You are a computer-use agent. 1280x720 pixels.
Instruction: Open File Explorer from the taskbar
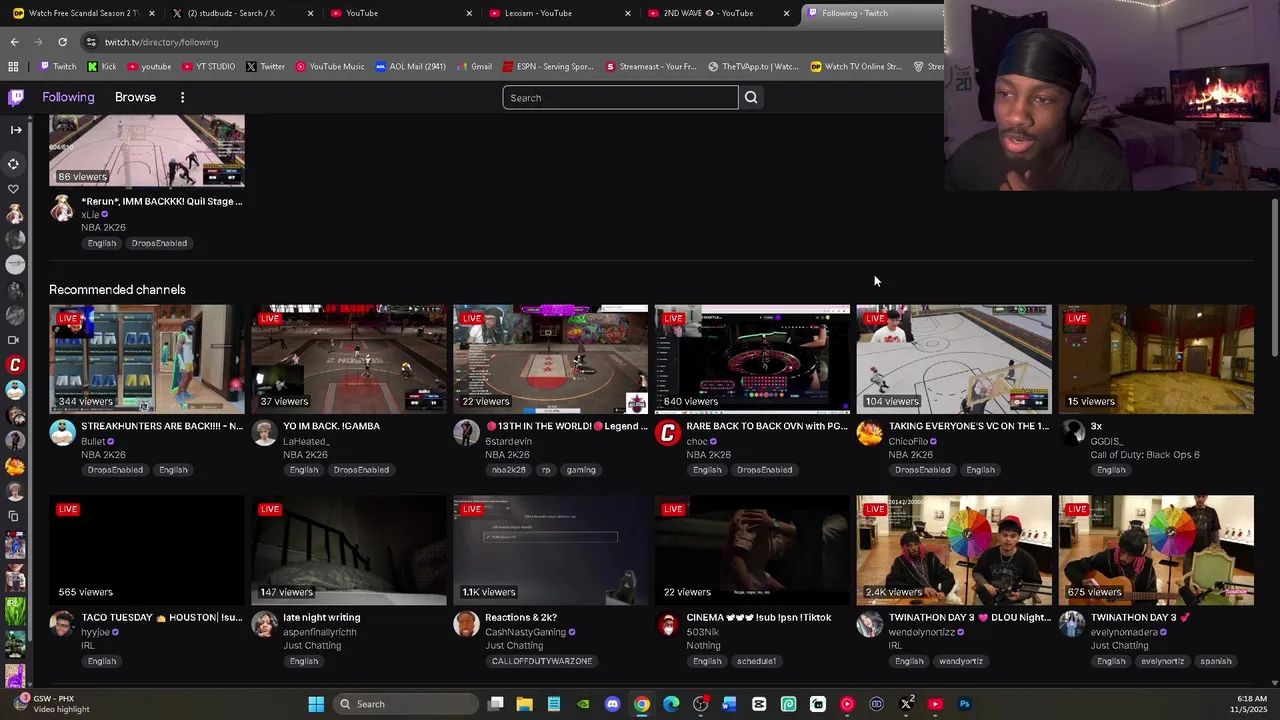[x=524, y=704]
